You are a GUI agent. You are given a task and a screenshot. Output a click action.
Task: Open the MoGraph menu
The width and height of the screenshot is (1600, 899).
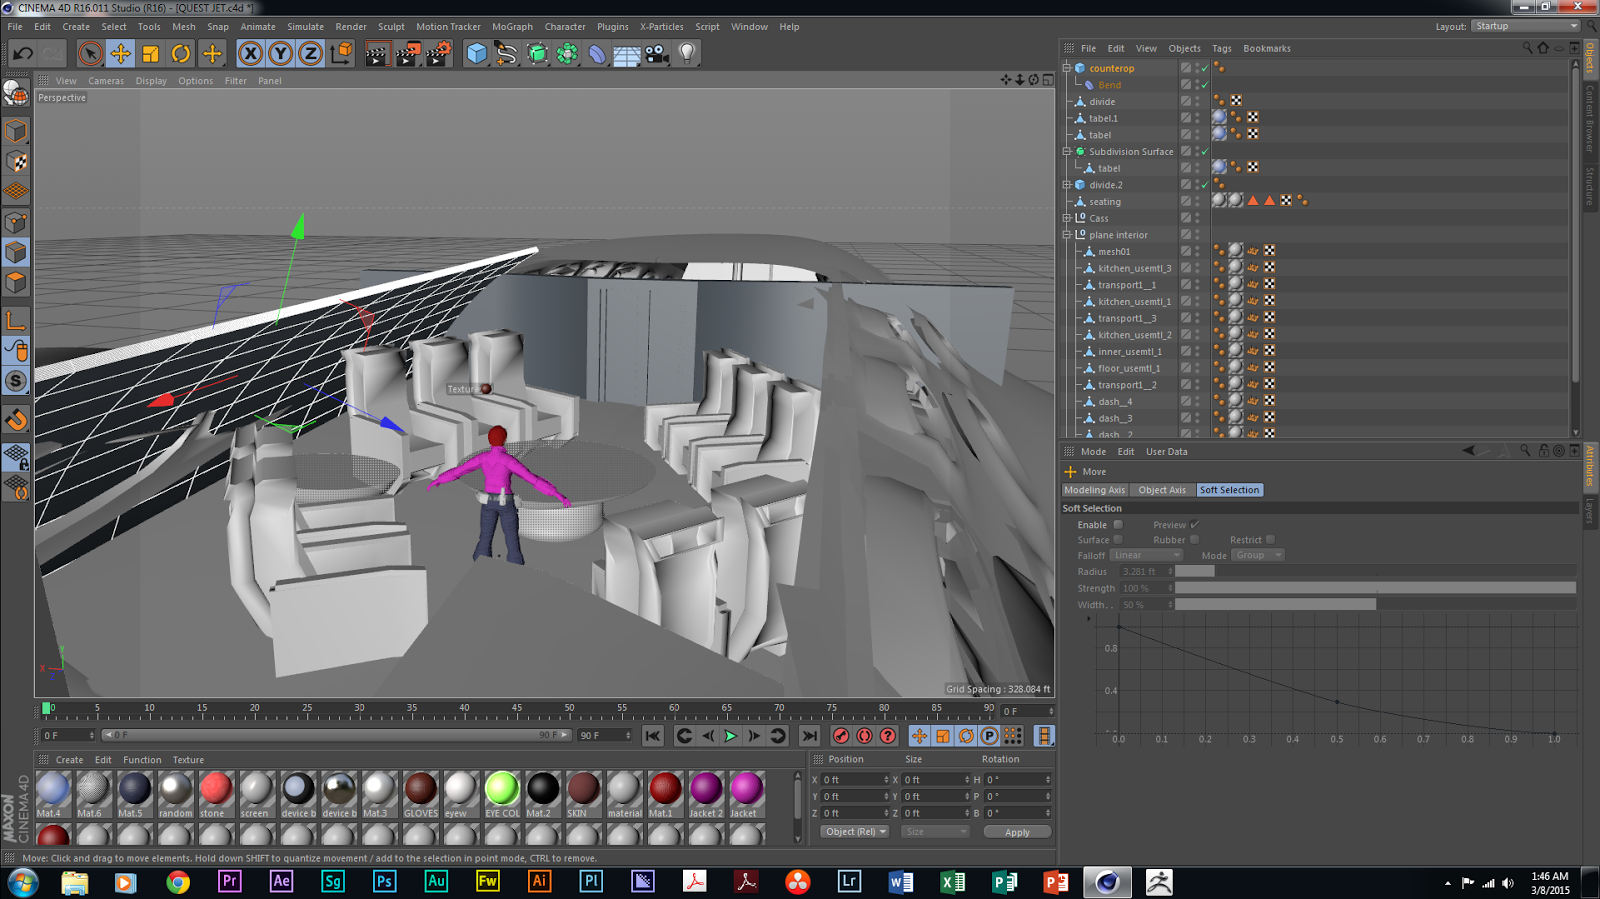[512, 27]
